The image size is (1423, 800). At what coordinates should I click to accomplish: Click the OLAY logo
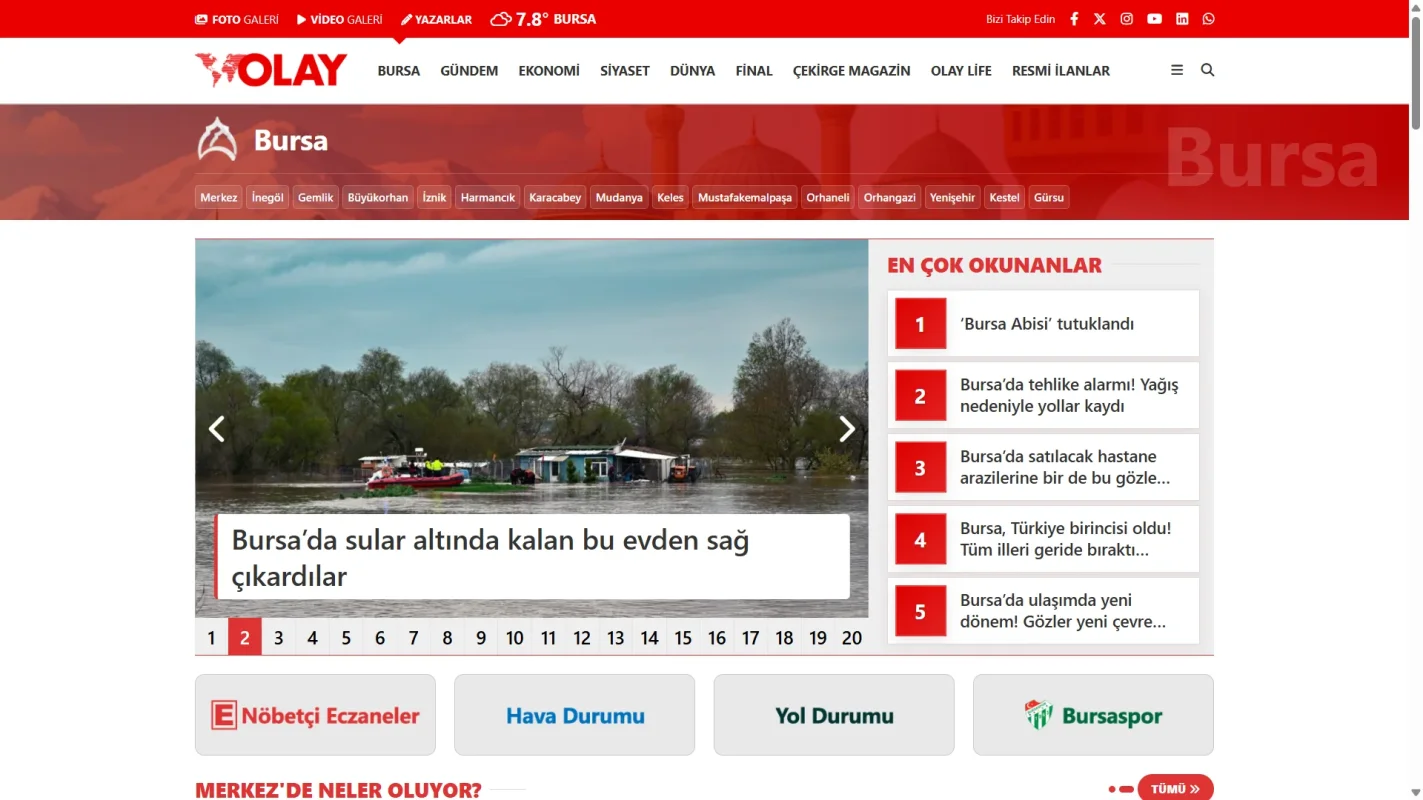pos(270,70)
